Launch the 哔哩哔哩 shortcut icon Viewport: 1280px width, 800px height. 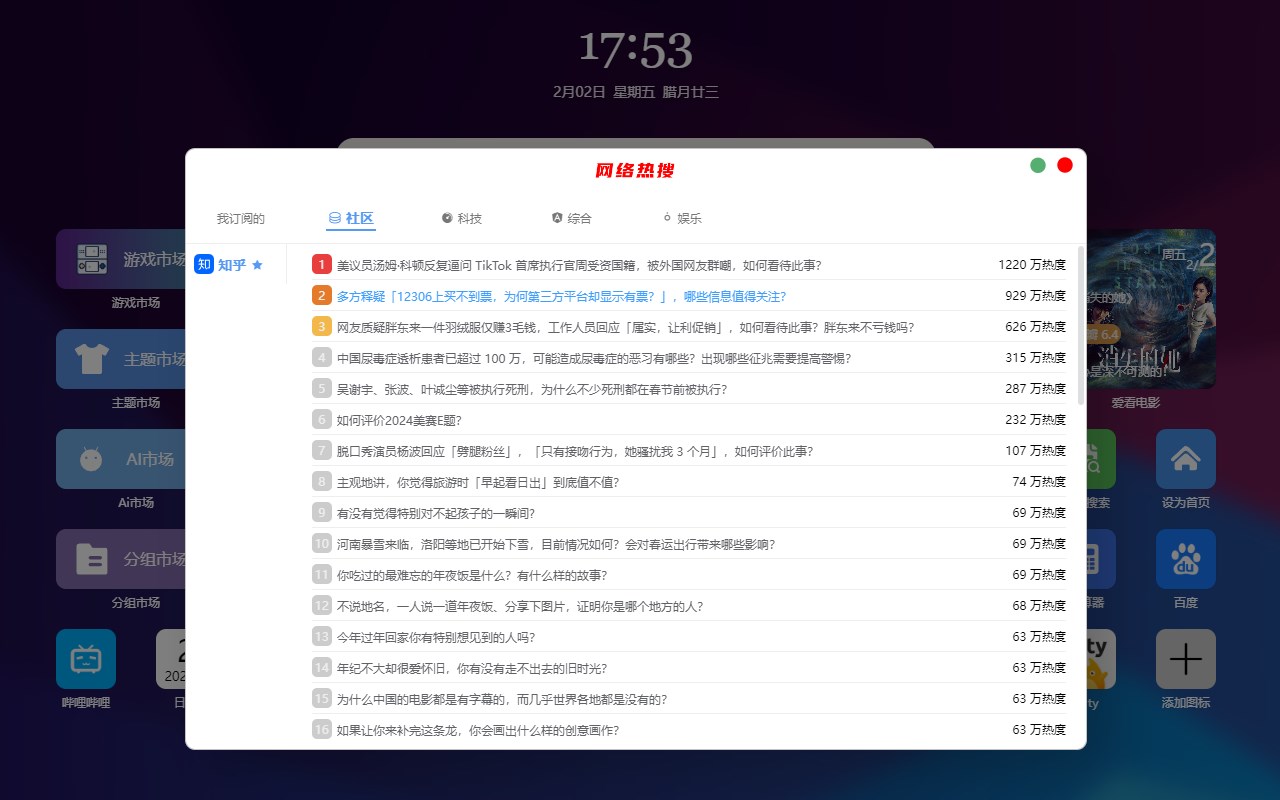pos(86,659)
